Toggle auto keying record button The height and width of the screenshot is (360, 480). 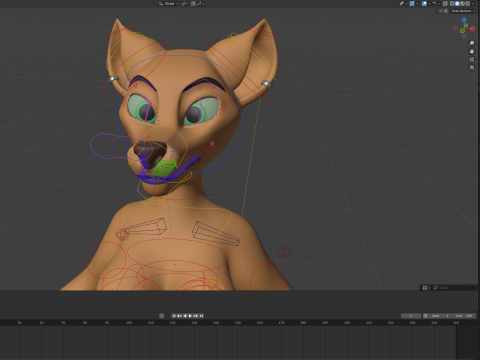pos(161,316)
